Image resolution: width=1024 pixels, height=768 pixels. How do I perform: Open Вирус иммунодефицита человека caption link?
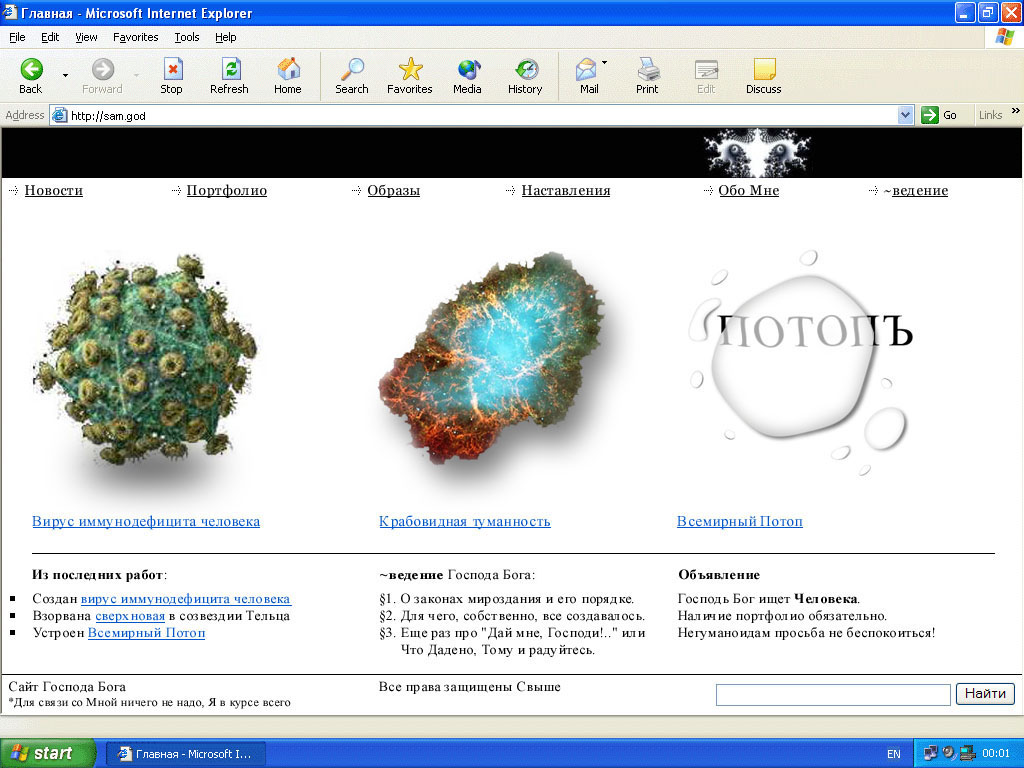(x=146, y=522)
